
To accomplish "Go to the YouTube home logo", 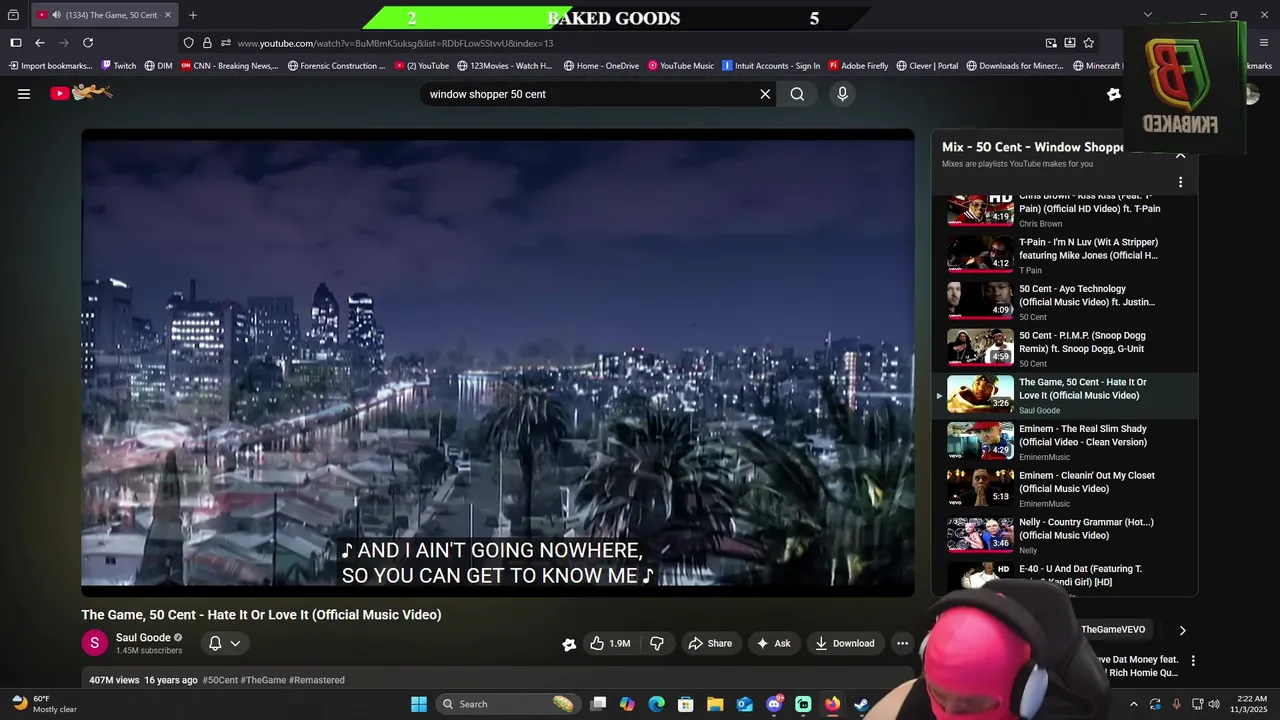I will pos(81,93).
